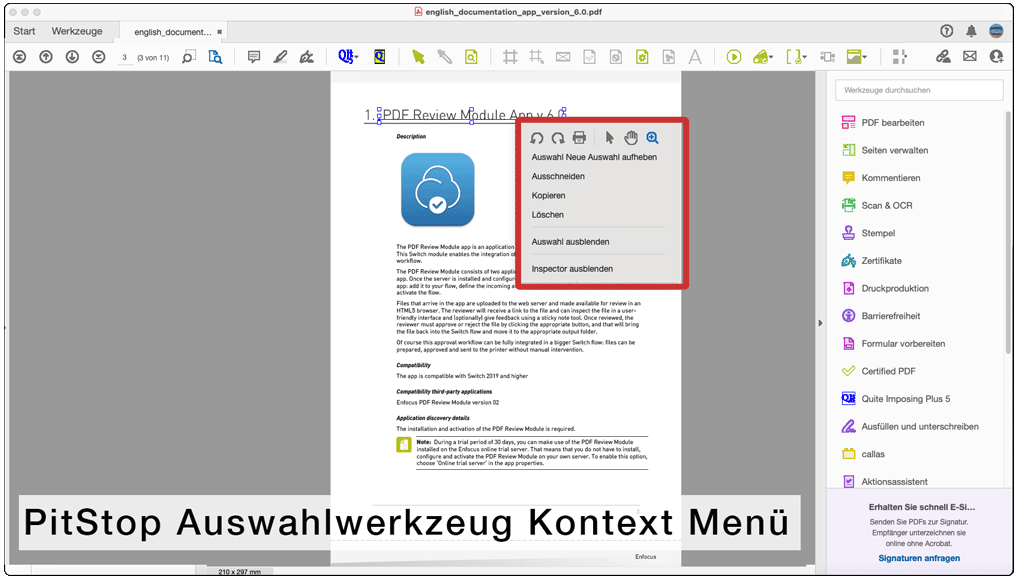Click the add person share icon
This screenshot has width=1020, height=580.
tap(996, 57)
